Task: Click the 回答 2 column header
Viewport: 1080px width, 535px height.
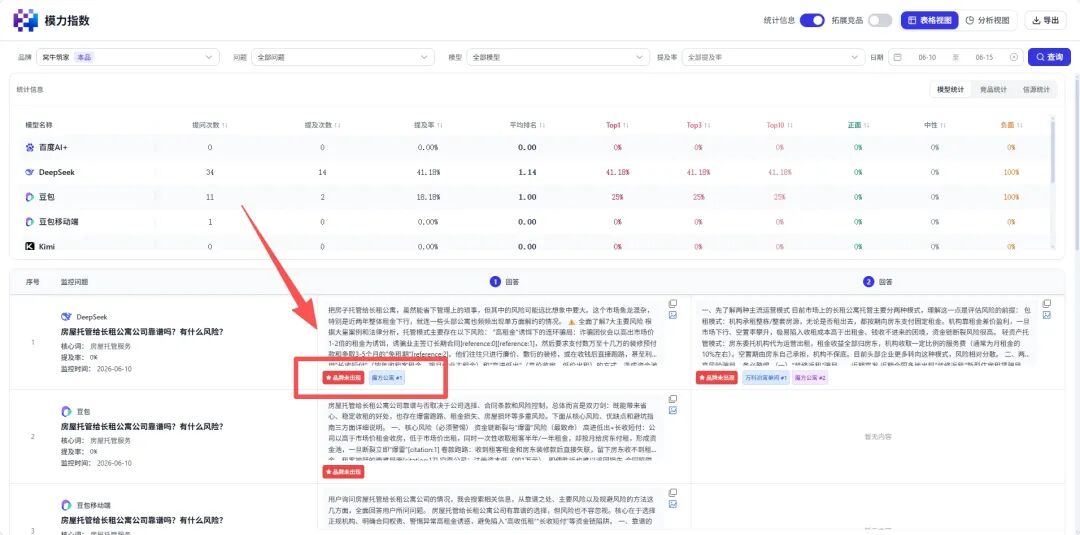Action: [878, 282]
